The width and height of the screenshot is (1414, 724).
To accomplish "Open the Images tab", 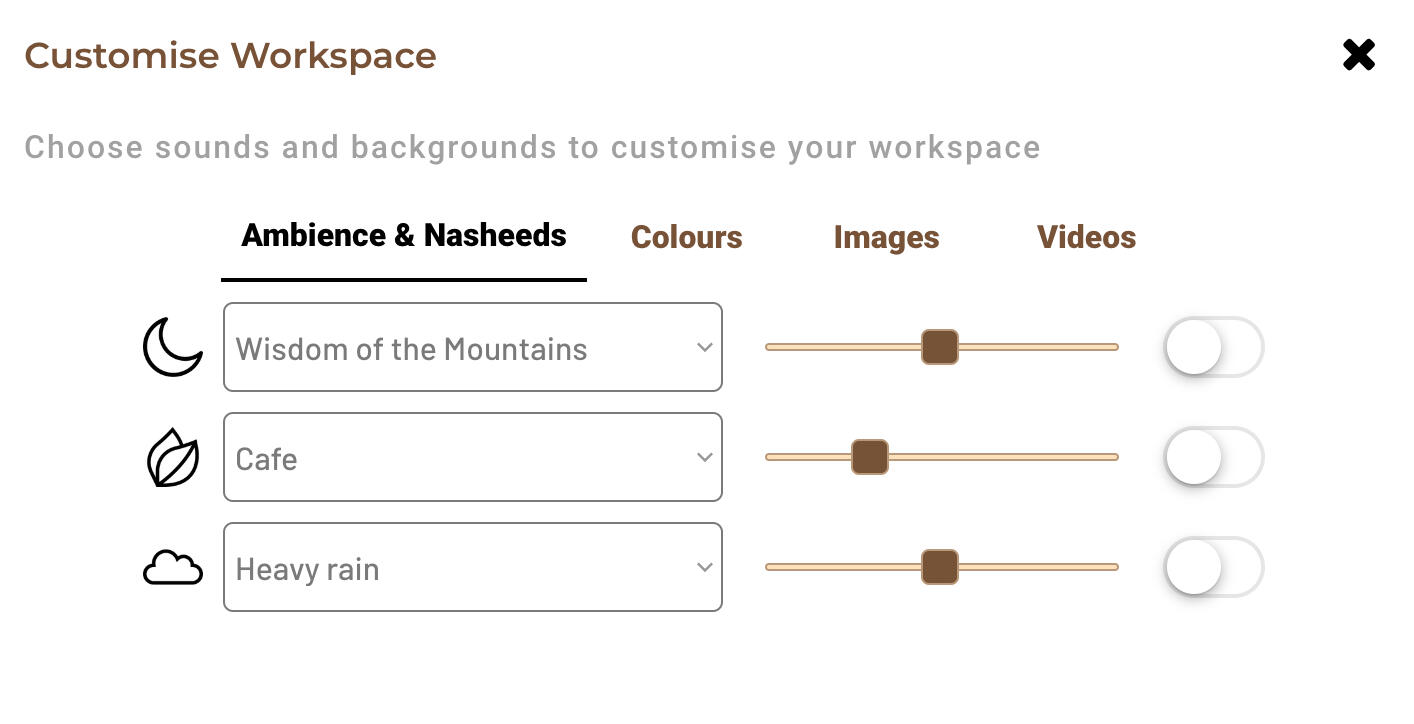I will coord(886,237).
